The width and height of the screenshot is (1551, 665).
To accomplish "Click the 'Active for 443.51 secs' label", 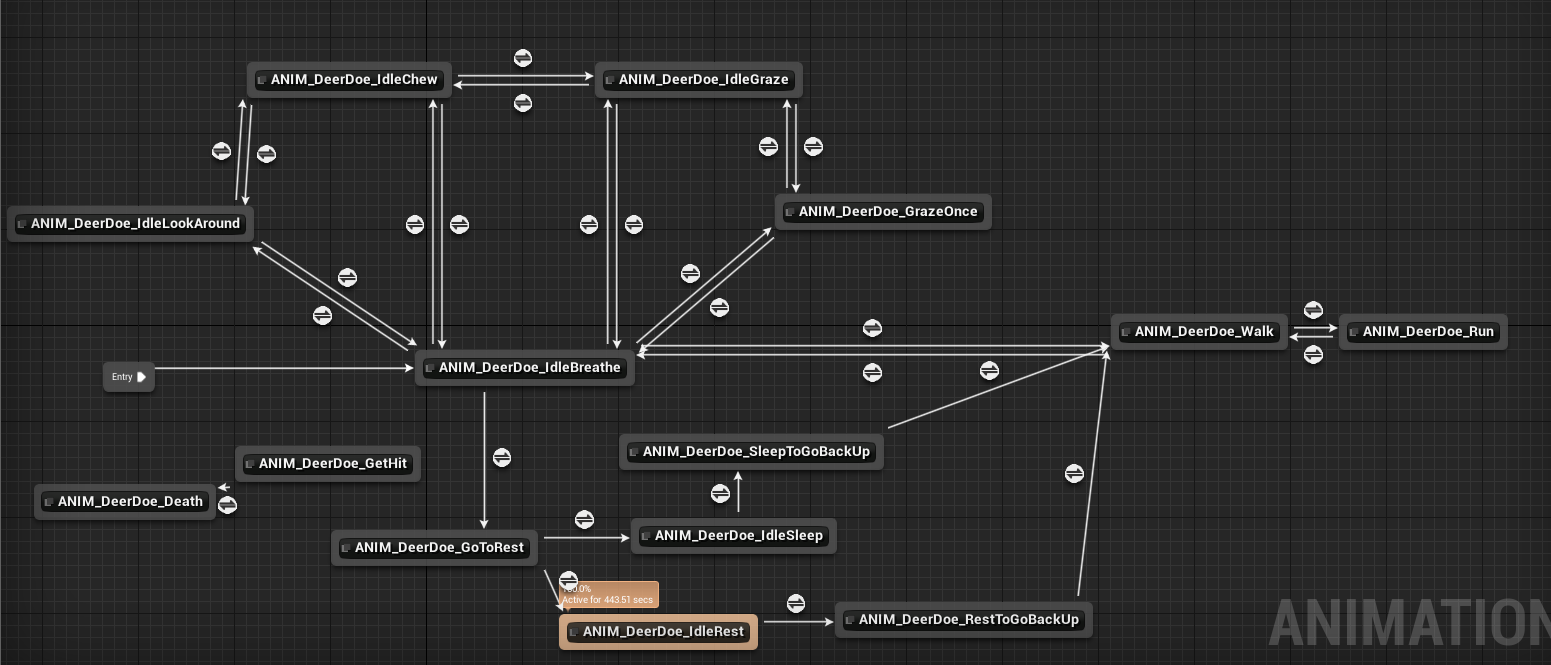I will 608,600.
